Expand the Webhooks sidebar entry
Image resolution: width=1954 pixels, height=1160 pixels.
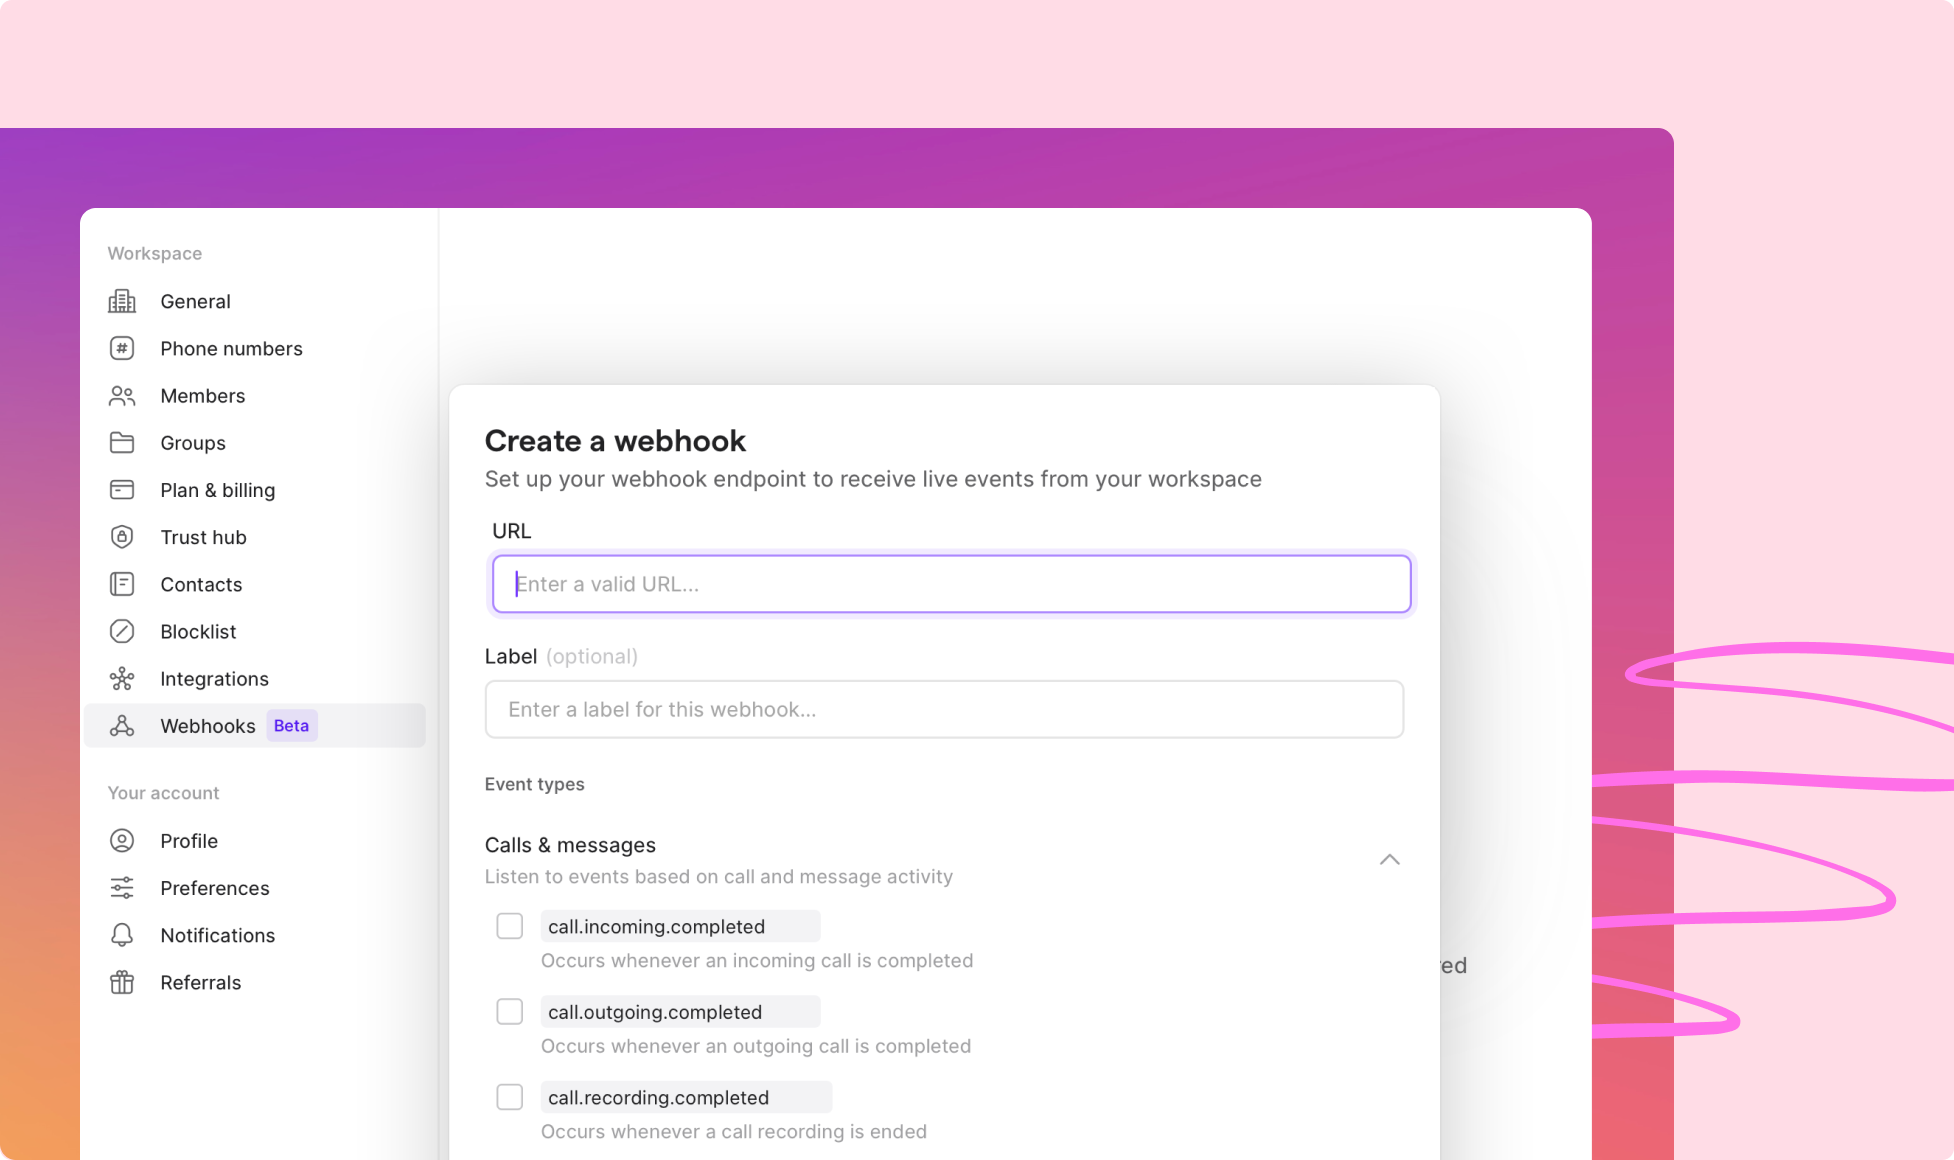[x=208, y=725]
